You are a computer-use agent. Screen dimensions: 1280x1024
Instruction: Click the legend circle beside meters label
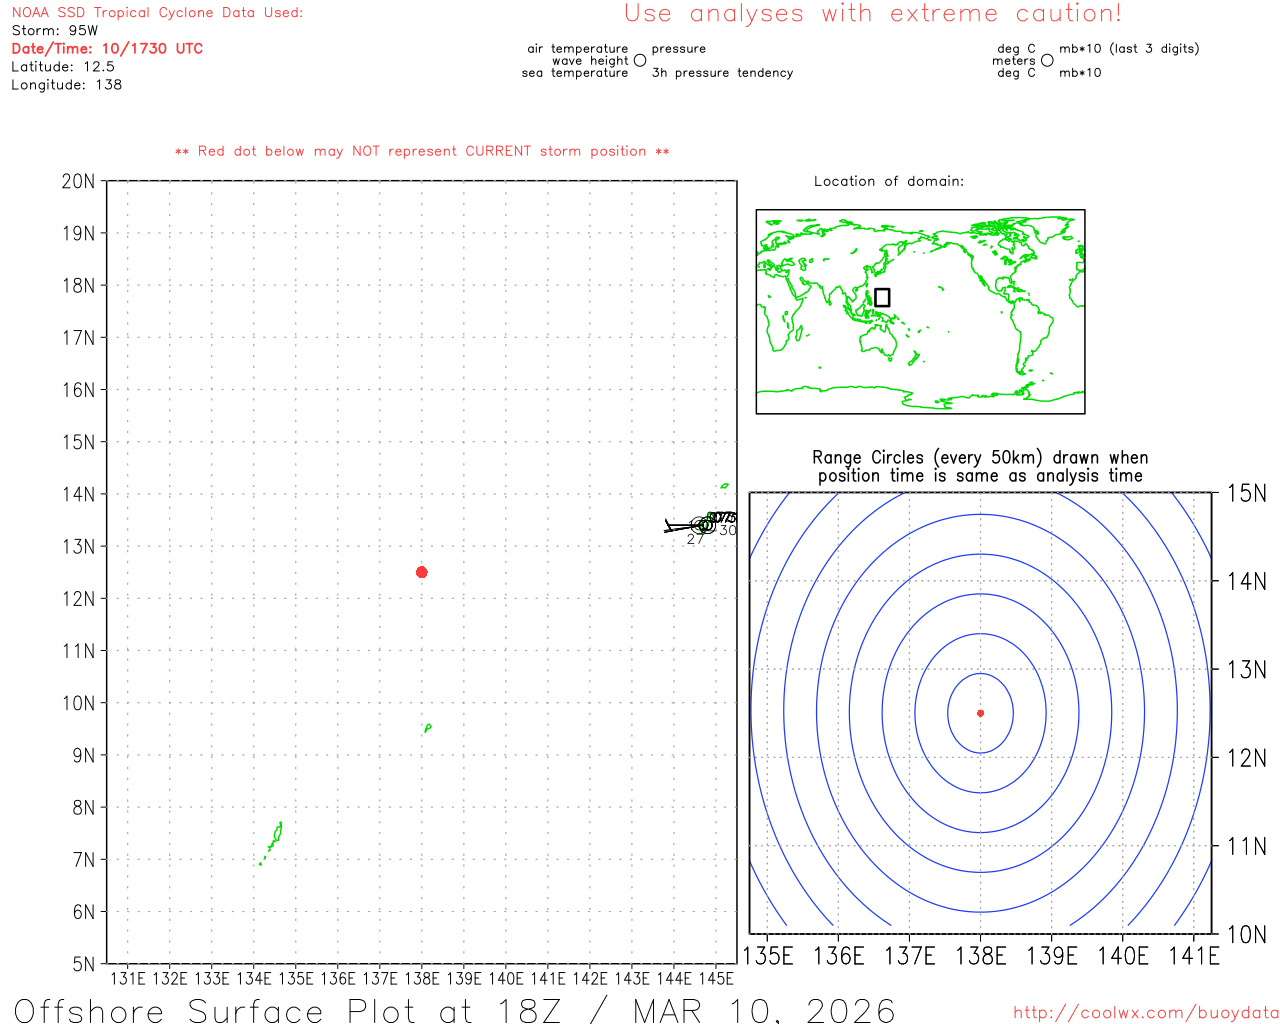pos(1047,60)
